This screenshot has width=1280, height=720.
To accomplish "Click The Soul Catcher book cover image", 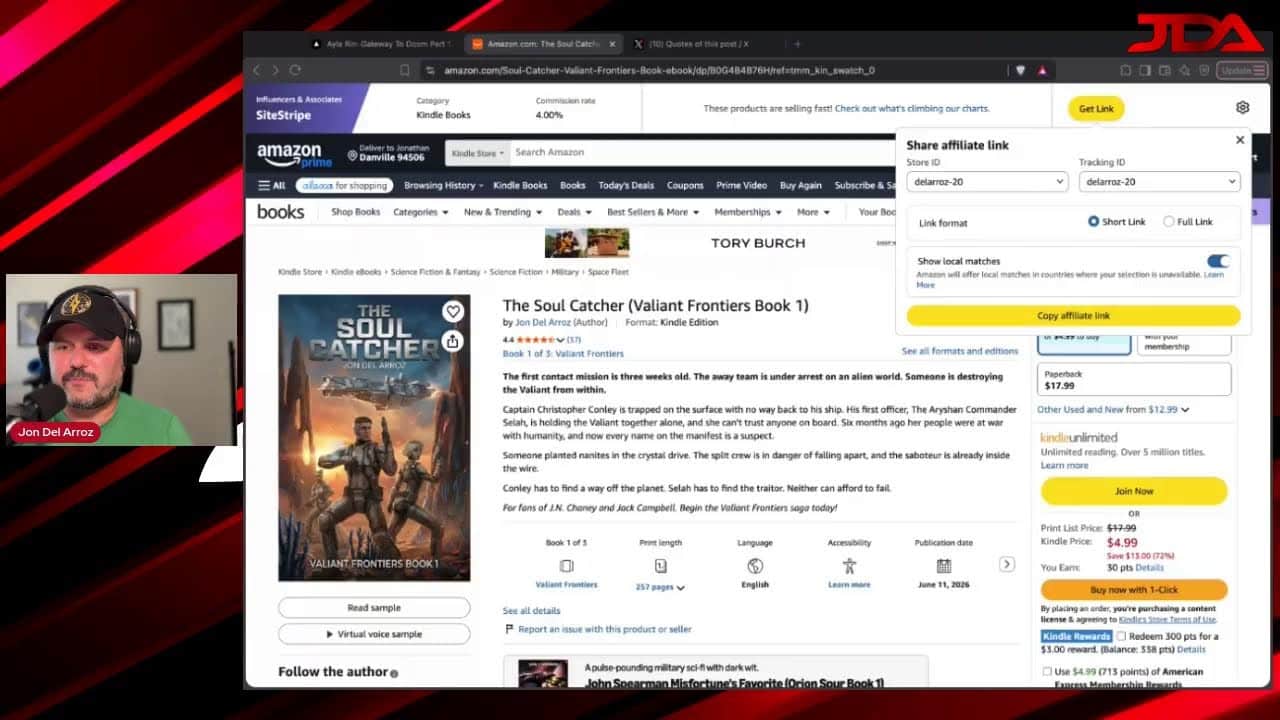I will tap(374, 438).
